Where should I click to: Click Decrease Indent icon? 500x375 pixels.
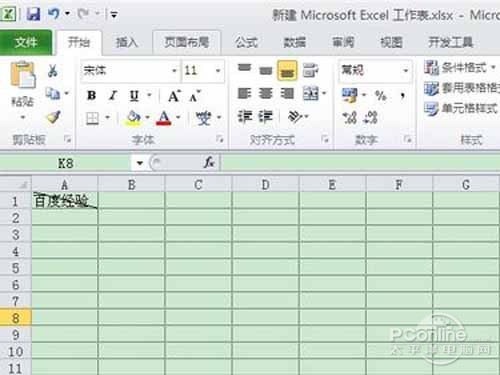point(245,117)
